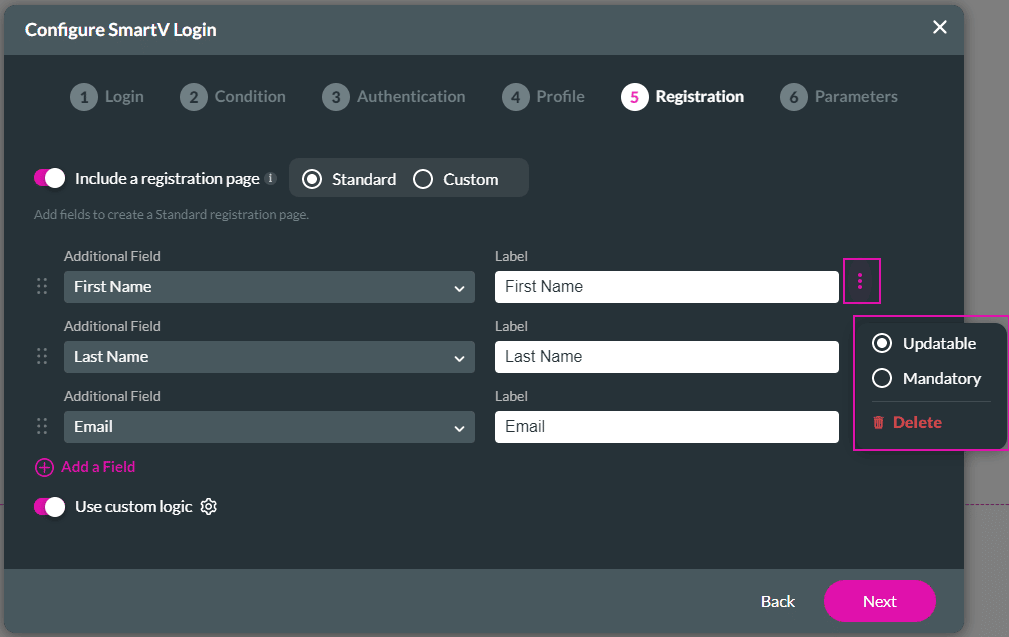Select the Updatable radio option

pyautogui.click(x=881, y=343)
